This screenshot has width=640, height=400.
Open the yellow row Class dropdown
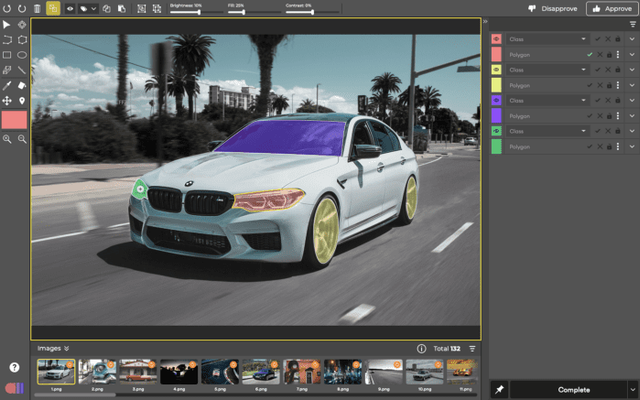click(548, 70)
